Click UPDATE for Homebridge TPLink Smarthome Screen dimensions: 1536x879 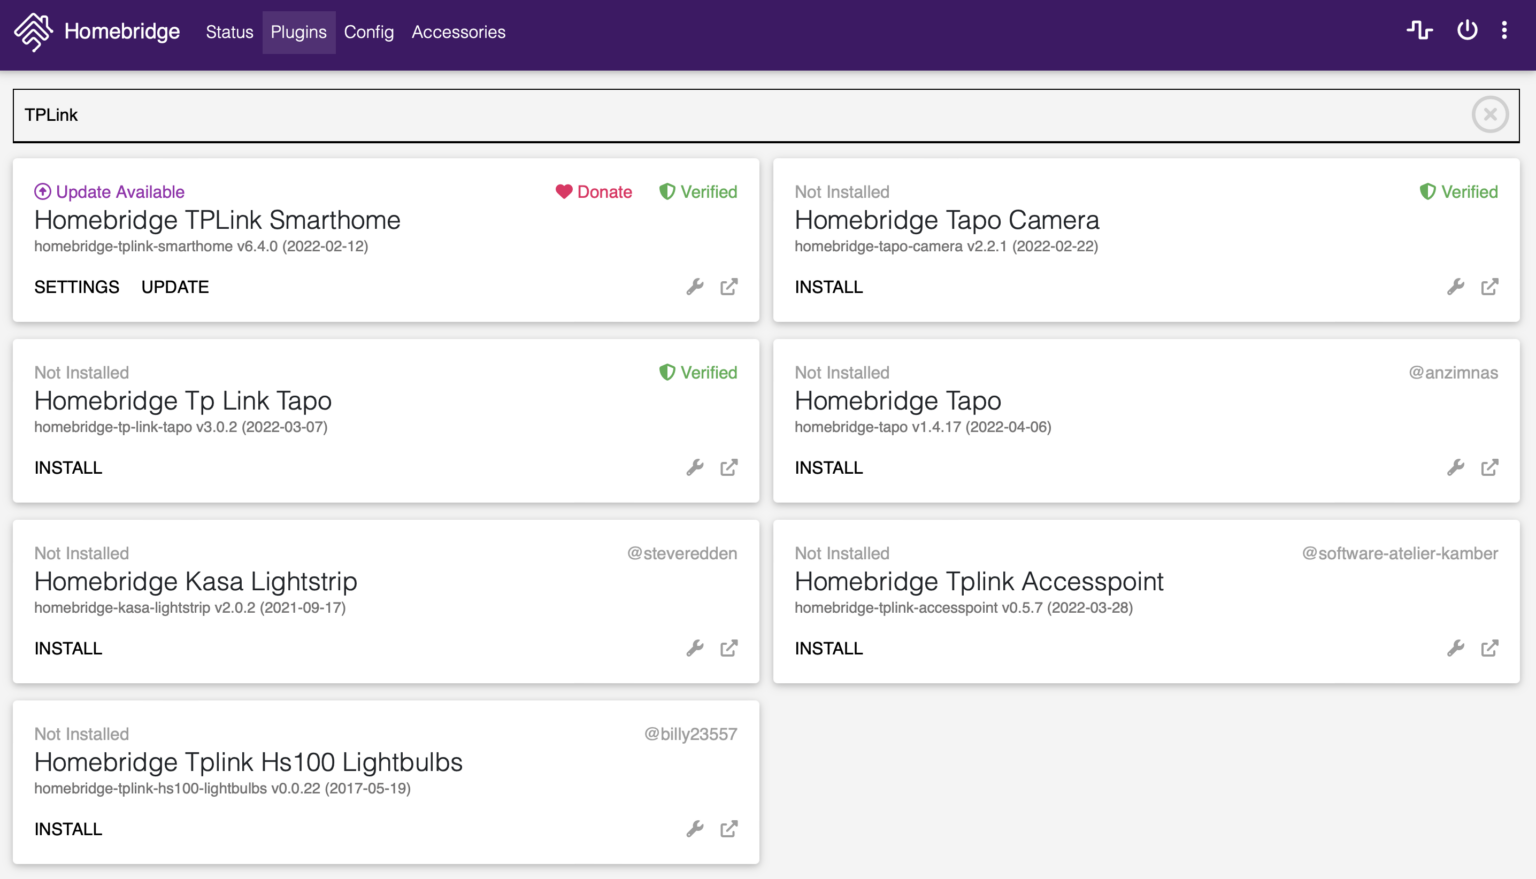[x=175, y=287]
